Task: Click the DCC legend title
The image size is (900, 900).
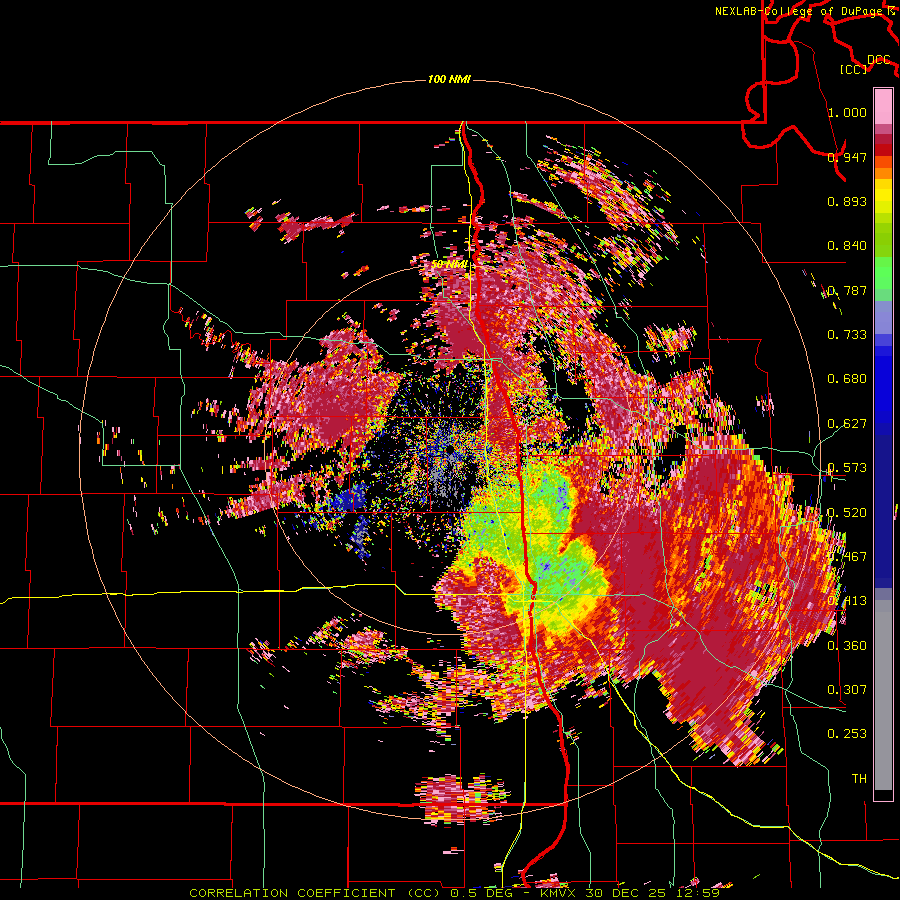Action: pos(878,60)
